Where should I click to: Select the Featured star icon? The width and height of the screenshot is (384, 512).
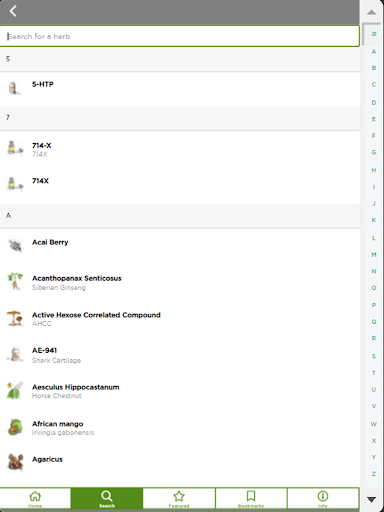[179, 499]
